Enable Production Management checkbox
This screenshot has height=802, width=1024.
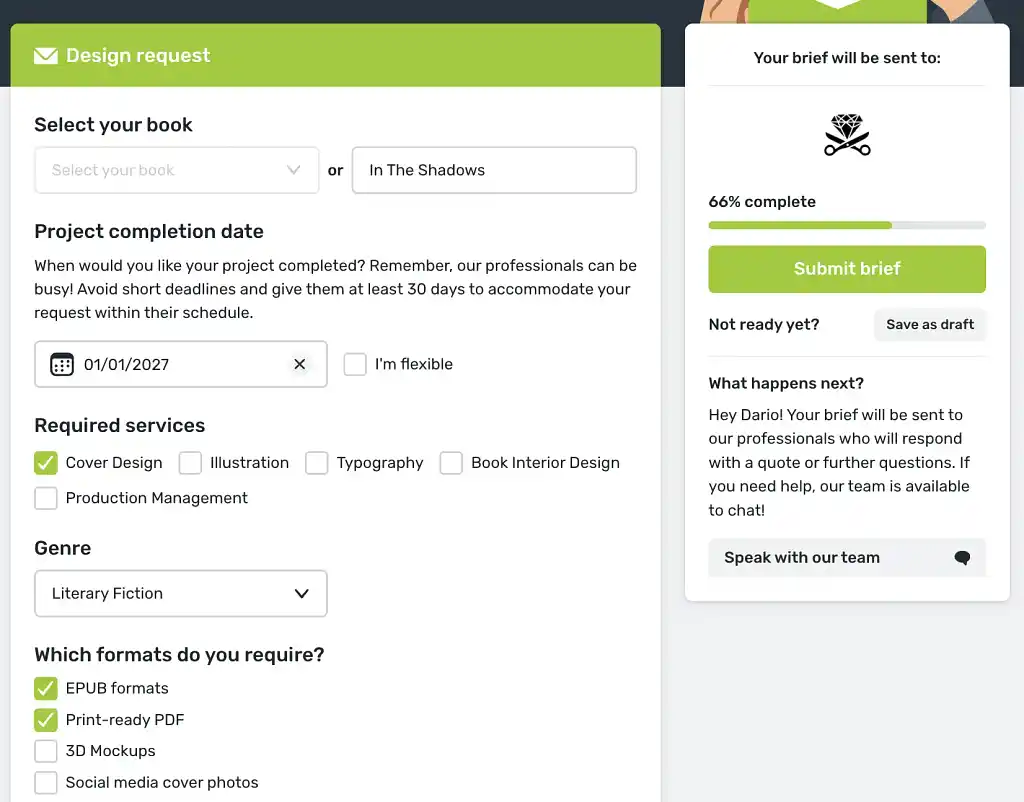(x=46, y=498)
